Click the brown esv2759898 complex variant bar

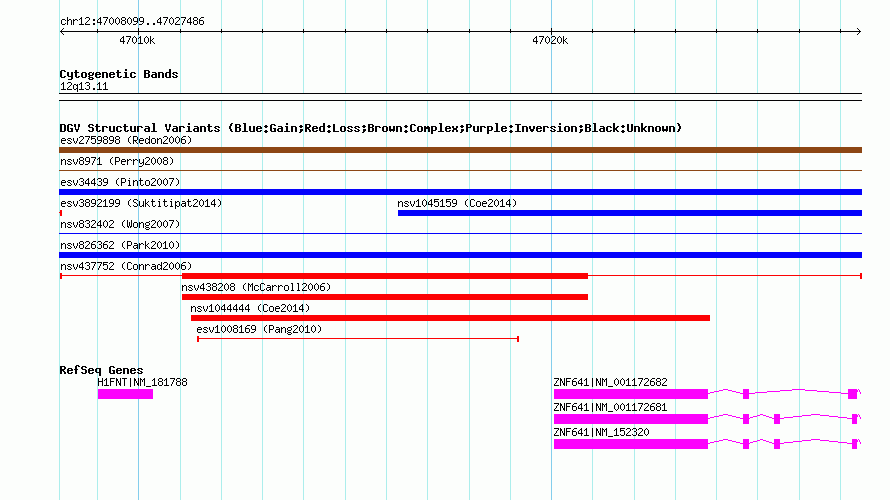coord(460,150)
